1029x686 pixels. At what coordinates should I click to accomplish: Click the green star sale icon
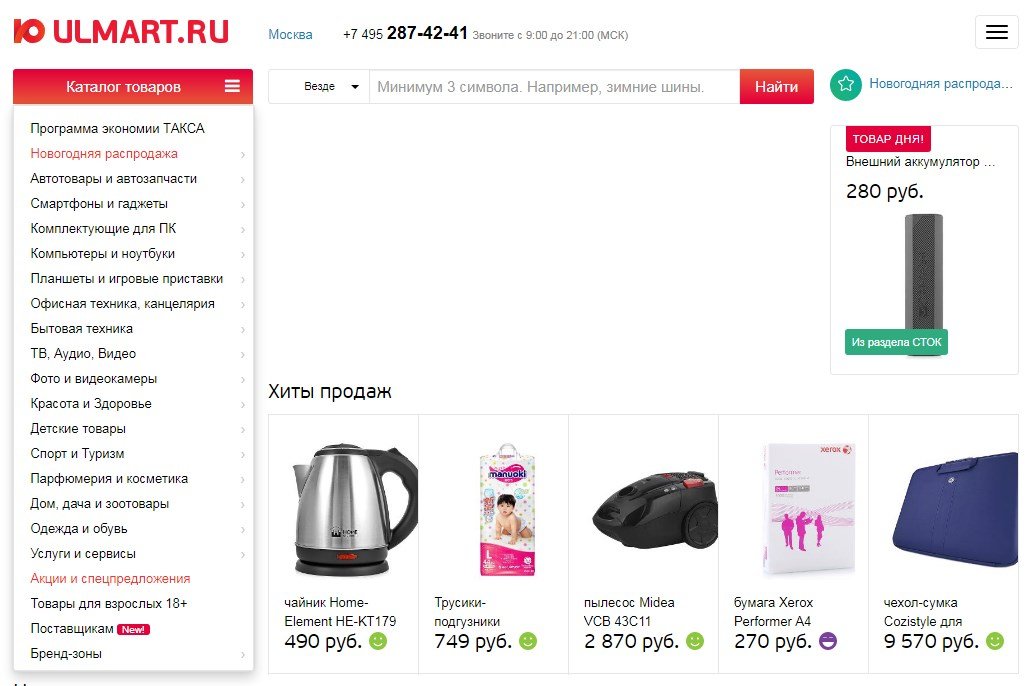coord(845,85)
